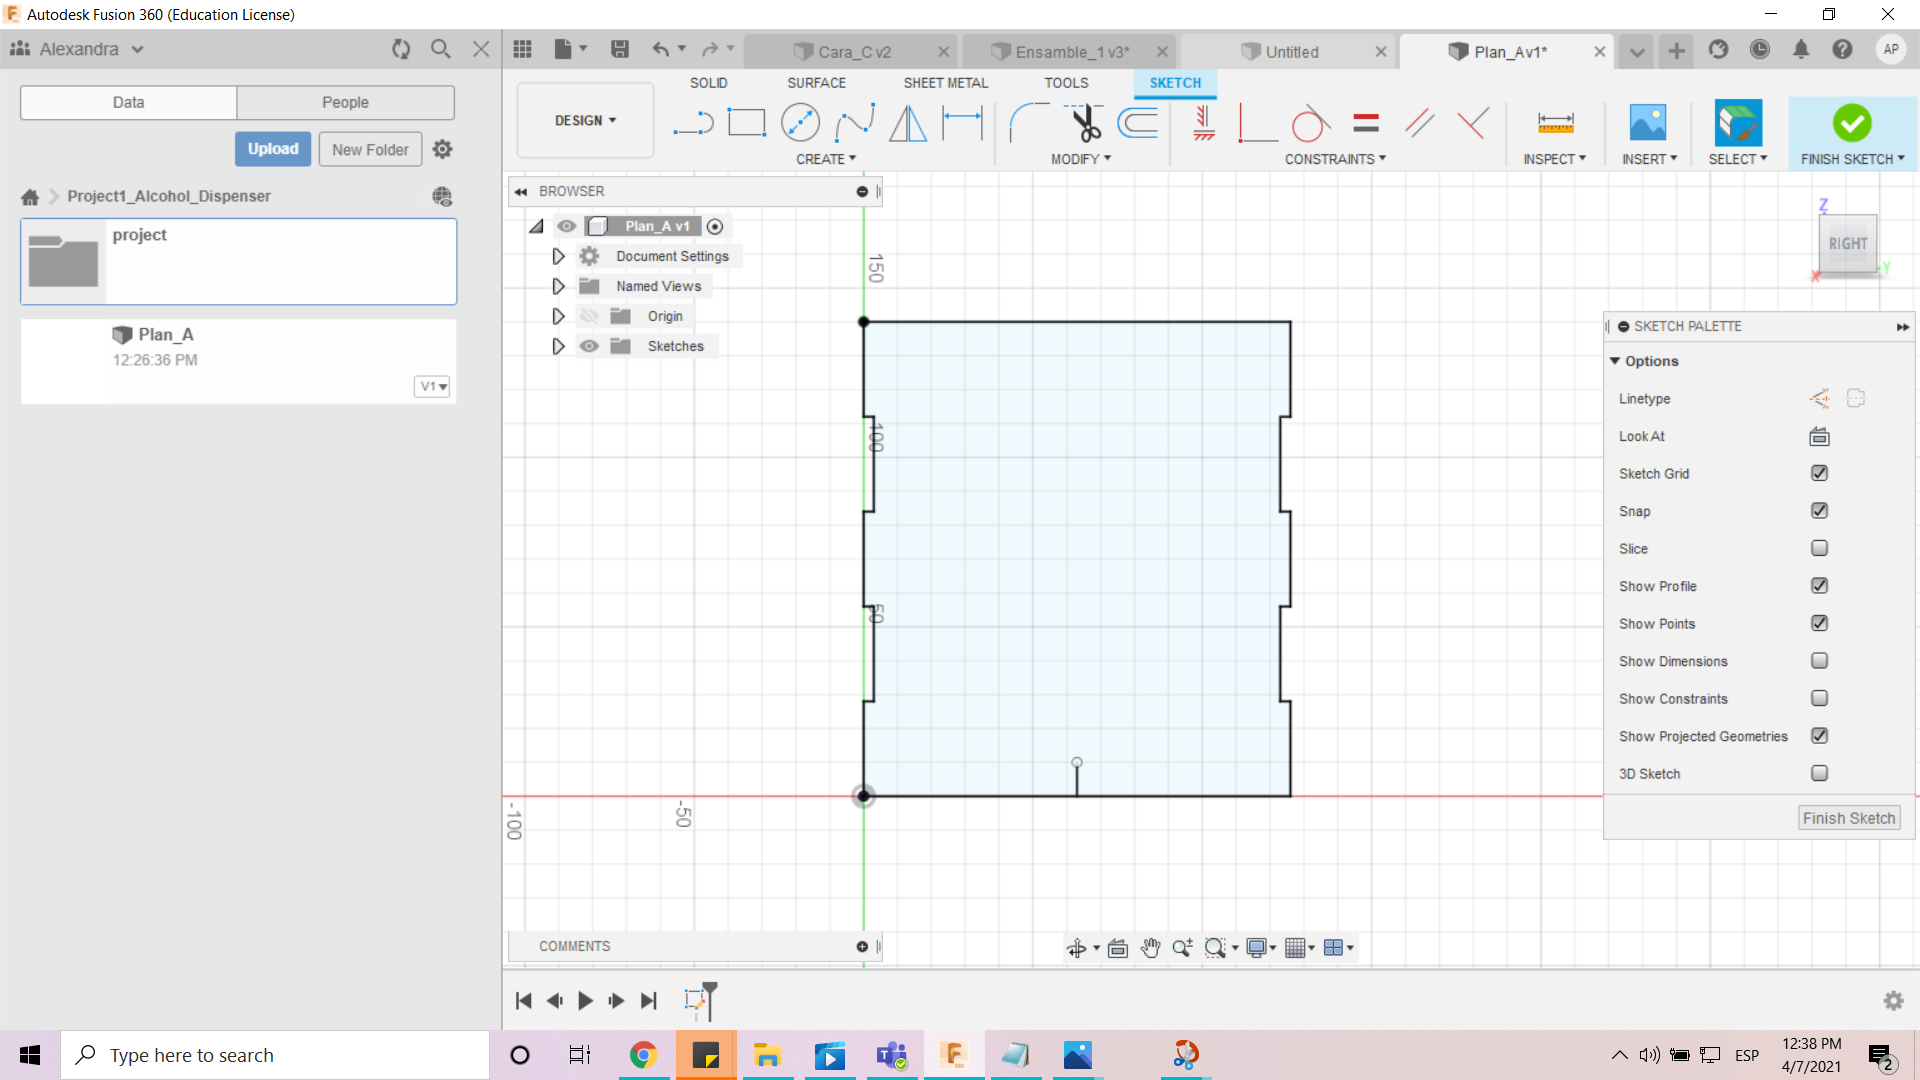The image size is (1920, 1080).
Task: Expand the Sketches tree node
Action: [x=558, y=346]
